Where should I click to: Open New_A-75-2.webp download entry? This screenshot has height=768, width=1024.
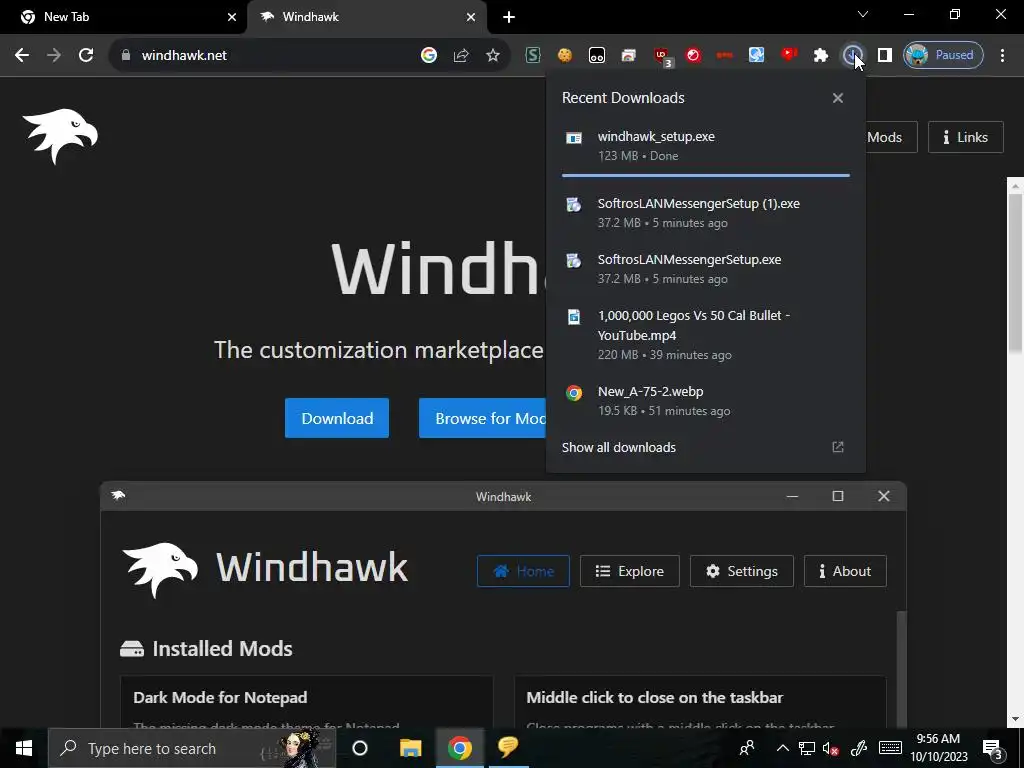705,400
